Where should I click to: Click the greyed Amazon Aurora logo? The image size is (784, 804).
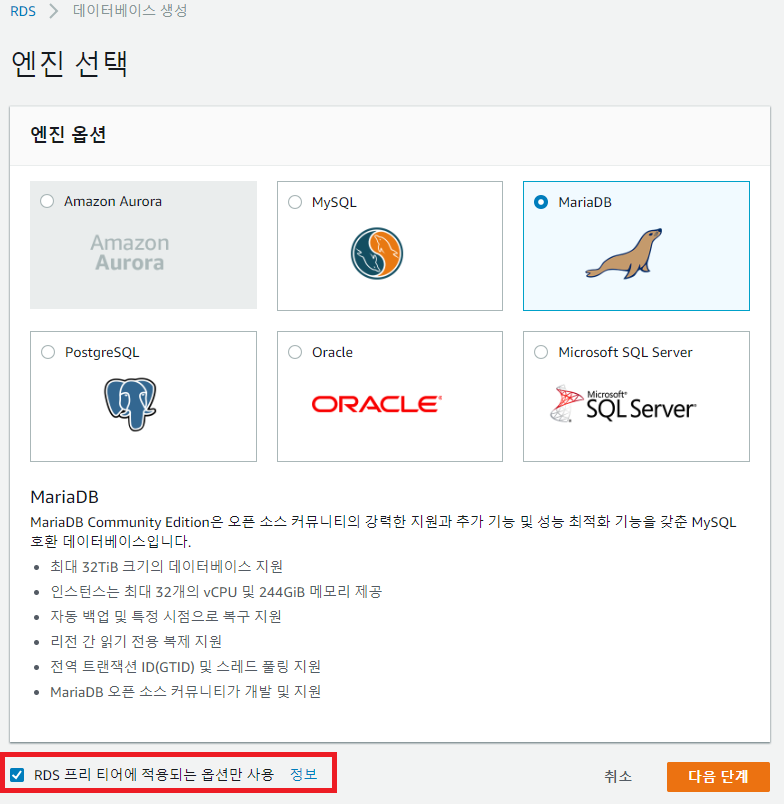click(130, 252)
